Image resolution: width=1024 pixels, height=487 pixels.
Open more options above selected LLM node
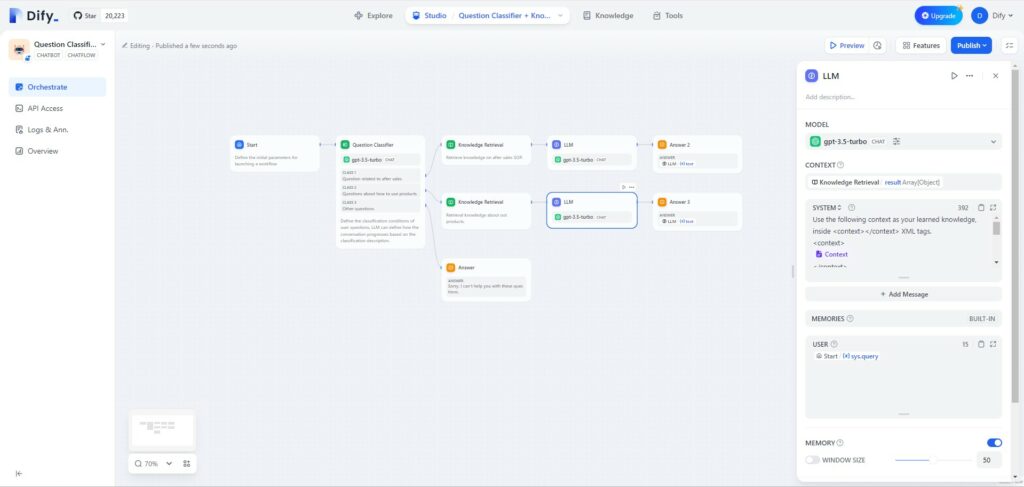click(x=632, y=187)
